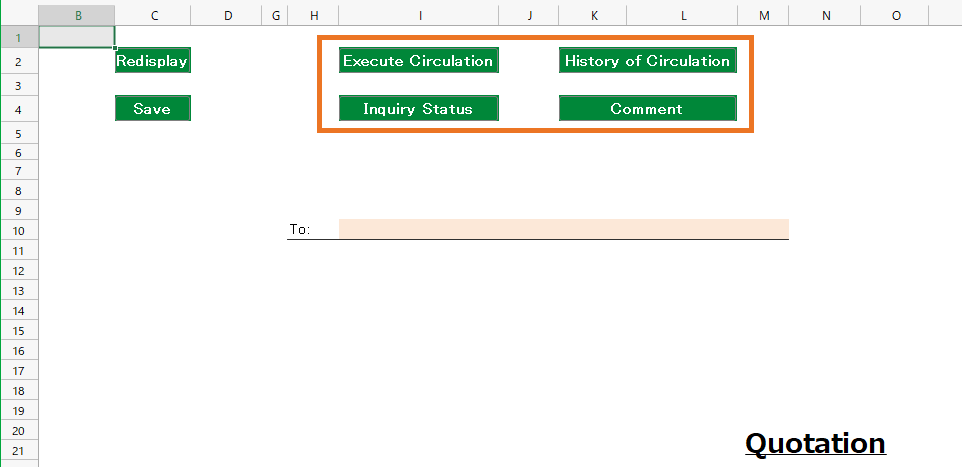Click the Inquiry Status button
The image size is (962, 467).
[418, 109]
